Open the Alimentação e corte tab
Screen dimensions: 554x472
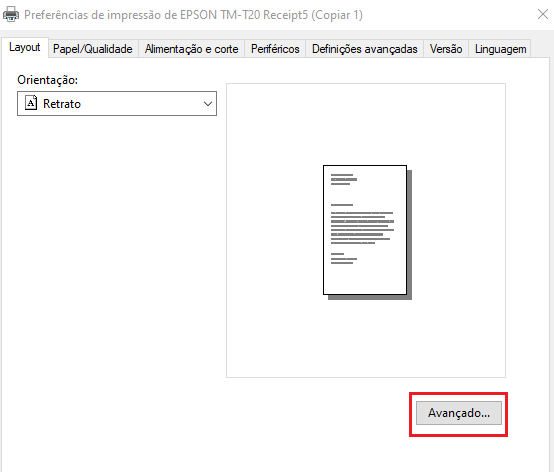[x=191, y=49]
